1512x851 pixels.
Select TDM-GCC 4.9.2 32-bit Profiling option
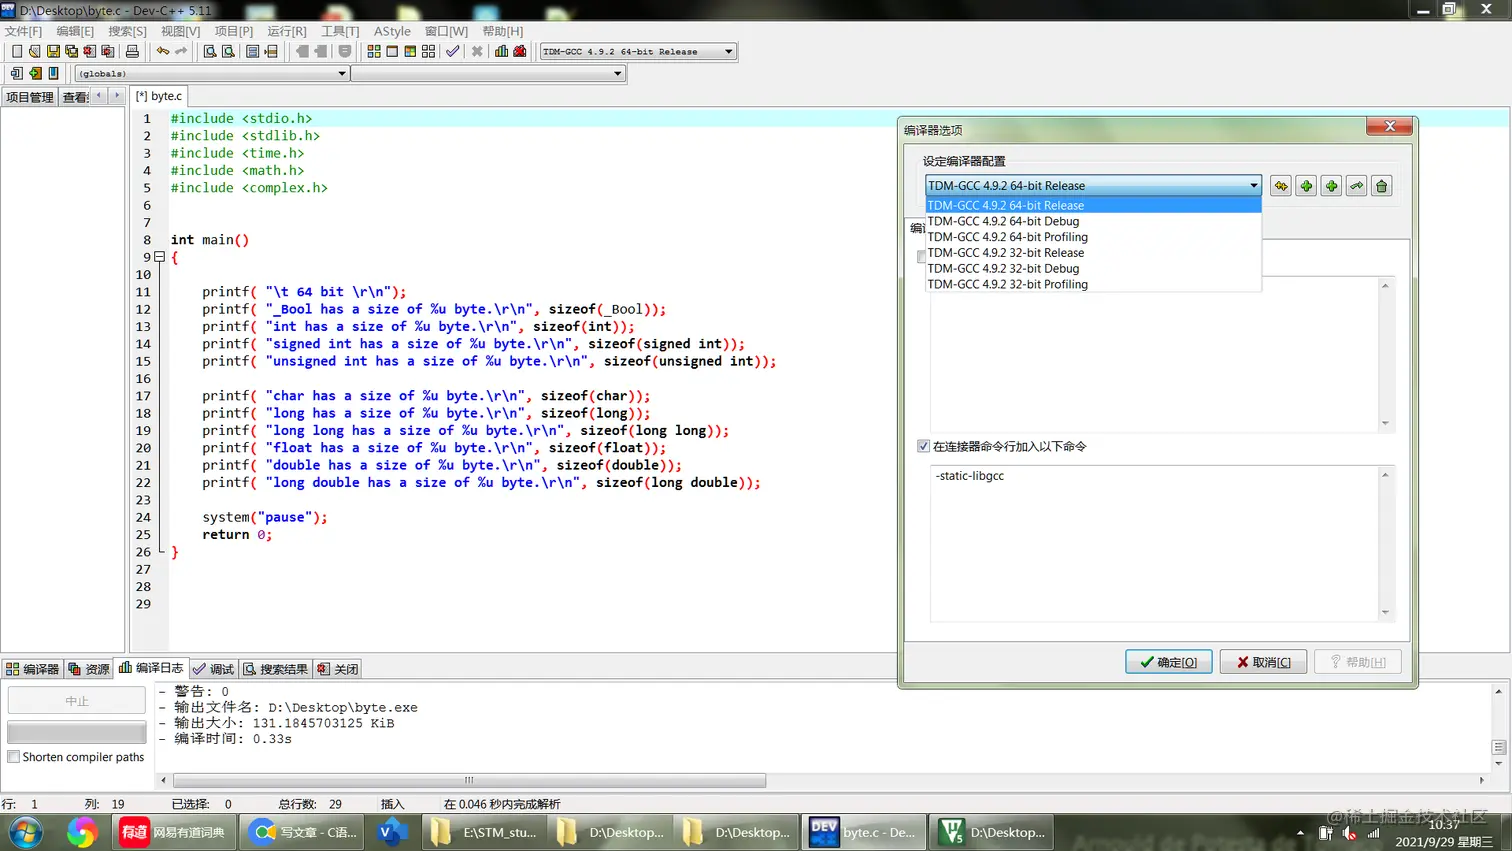coord(1093,284)
